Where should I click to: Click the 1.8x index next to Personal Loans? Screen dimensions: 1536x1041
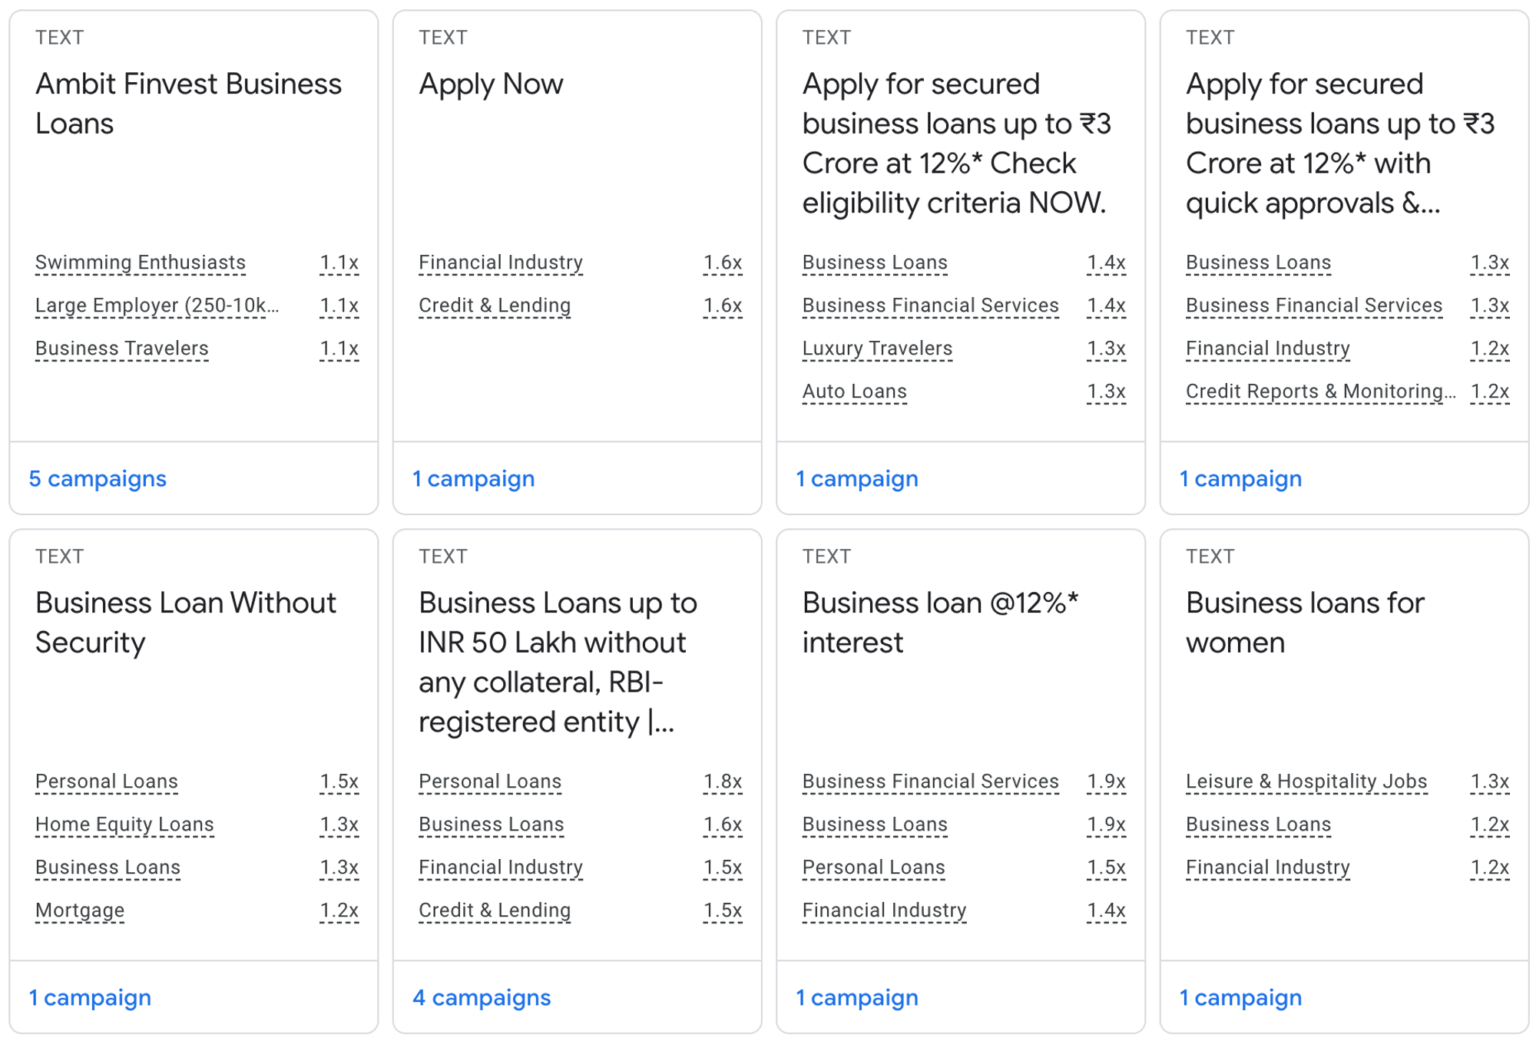722,782
